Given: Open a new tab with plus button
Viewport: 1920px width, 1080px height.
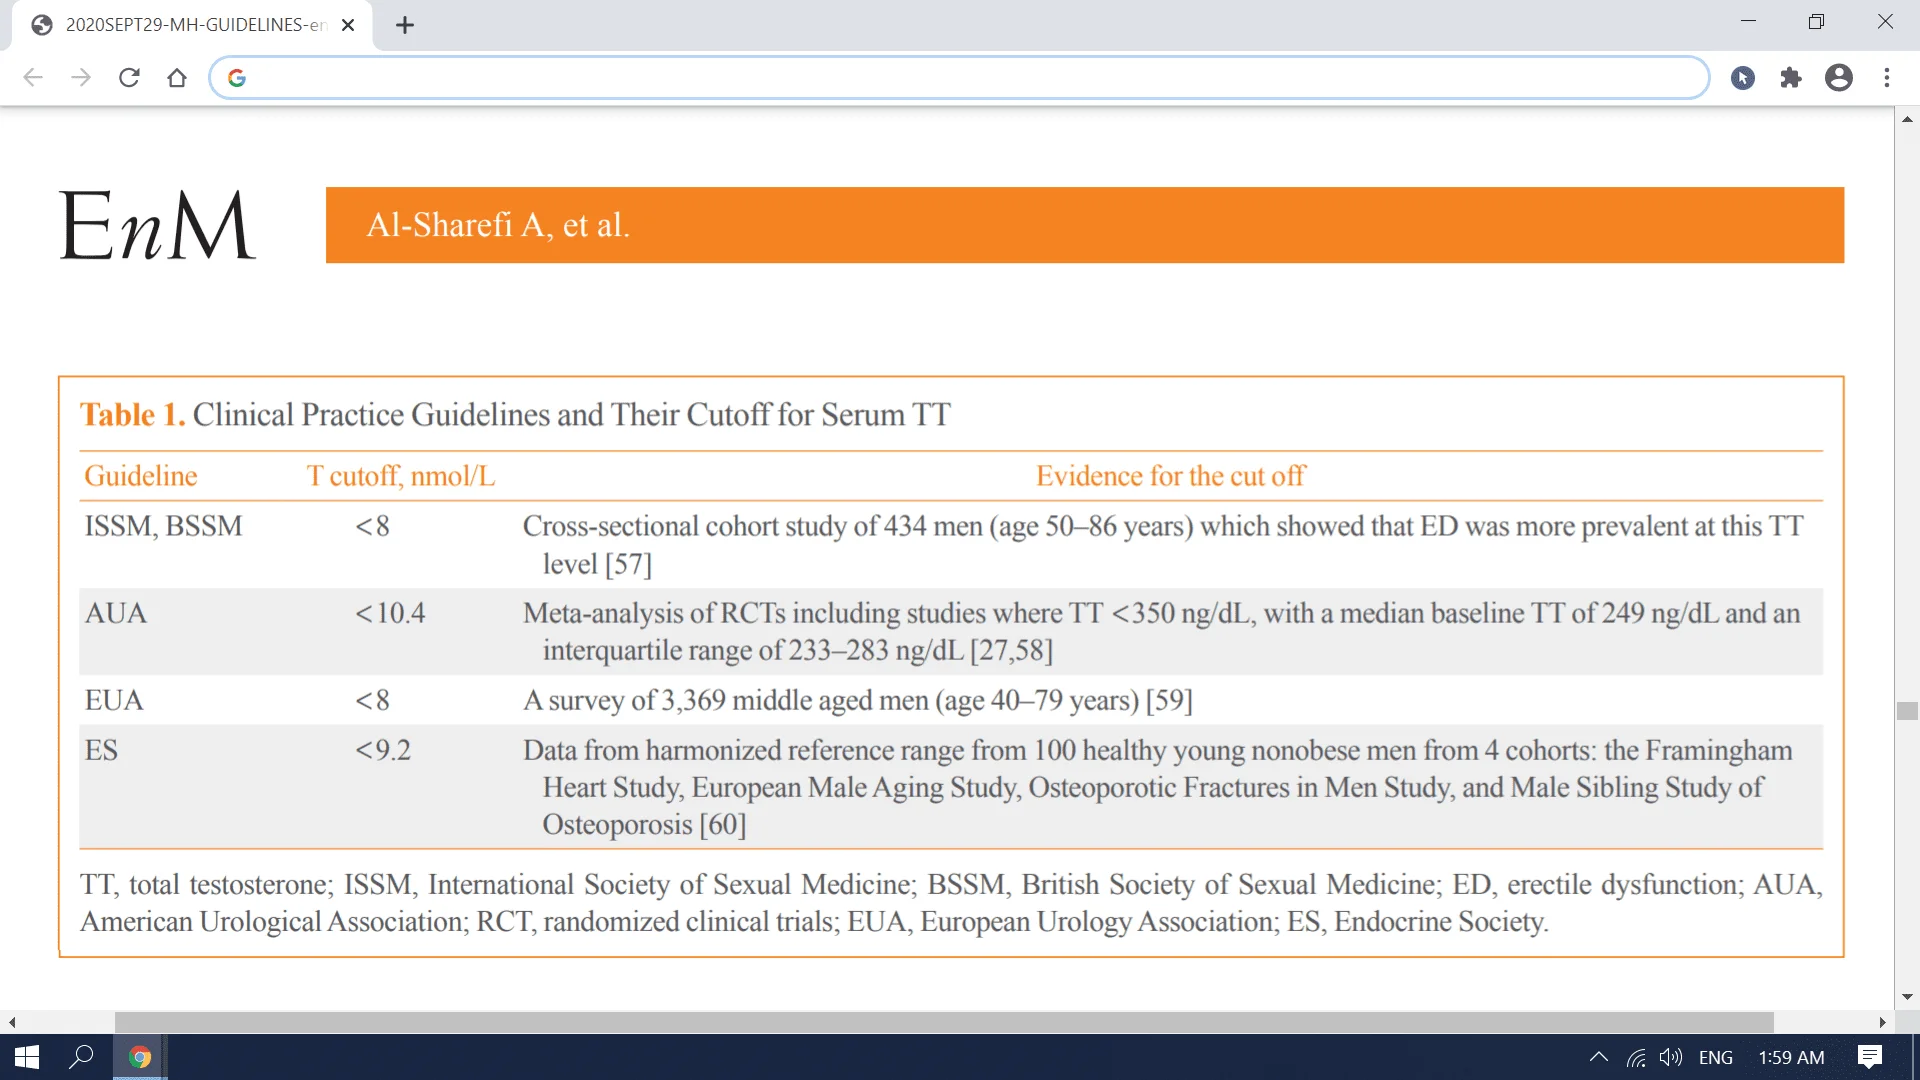Looking at the screenshot, I should [405, 25].
